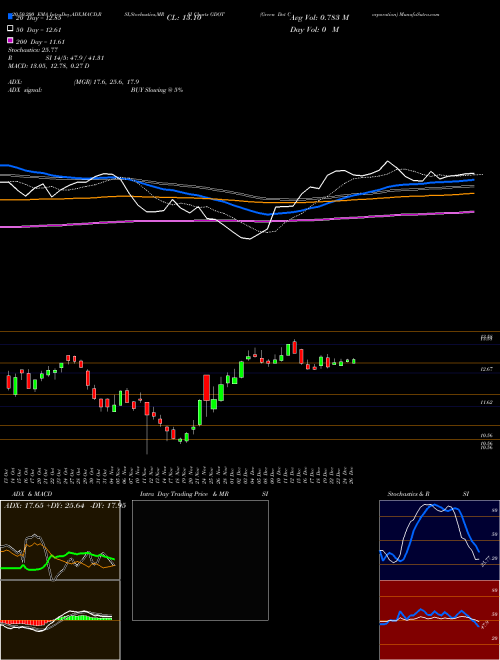Click the 12.67 price axis label
This screenshot has width=500, height=660.
click(x=487, y=369)
